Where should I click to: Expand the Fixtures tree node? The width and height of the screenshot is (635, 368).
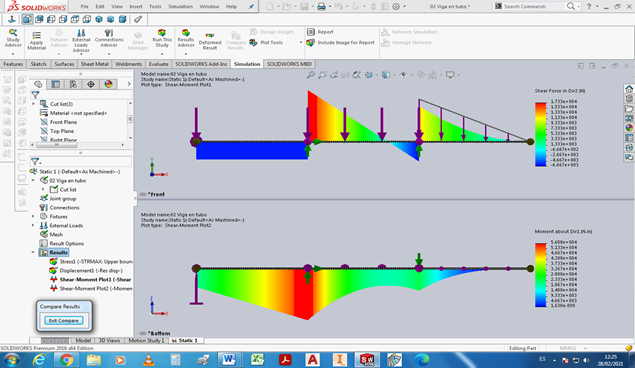[33, 217]
